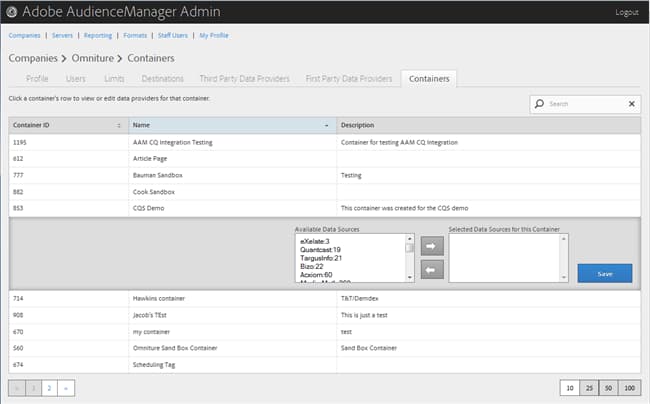
Task: Open the My Profile link
Action: (x=214, y=35)
